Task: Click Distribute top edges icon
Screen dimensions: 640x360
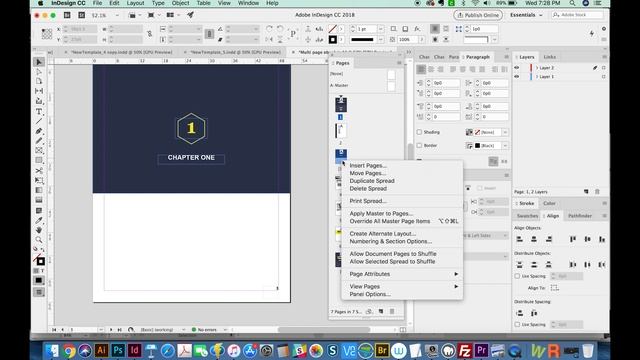Action: tap(520, 264)
